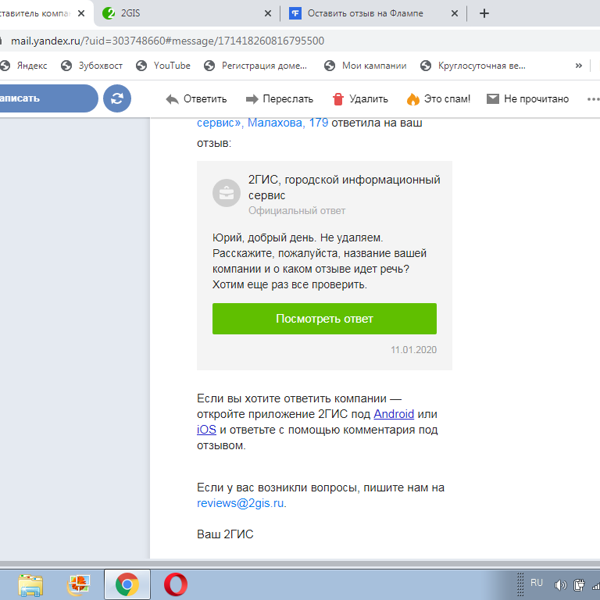Close the first mail tab
Viewport: 600px width, 600px height.
81,13
